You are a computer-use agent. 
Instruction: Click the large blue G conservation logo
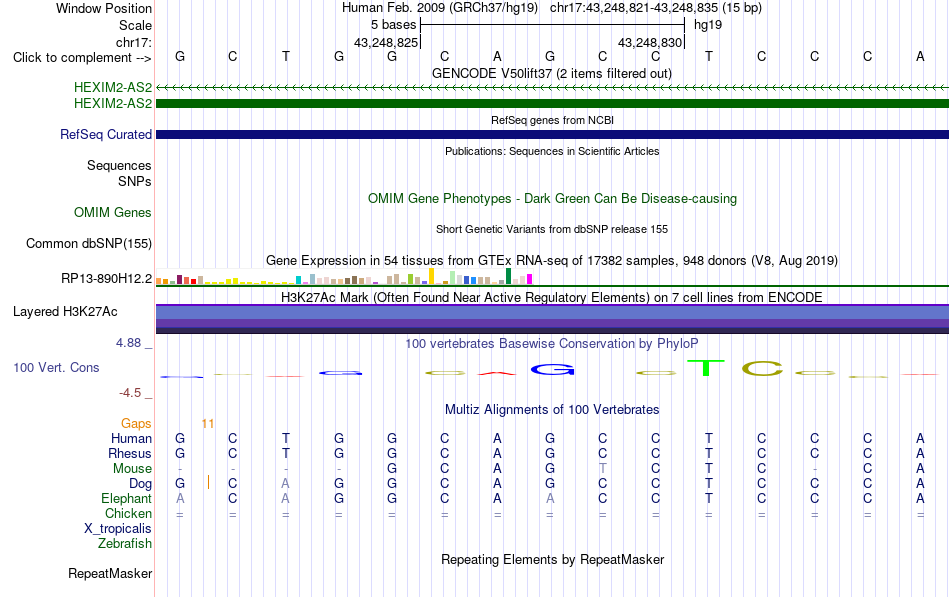point(552,370)
